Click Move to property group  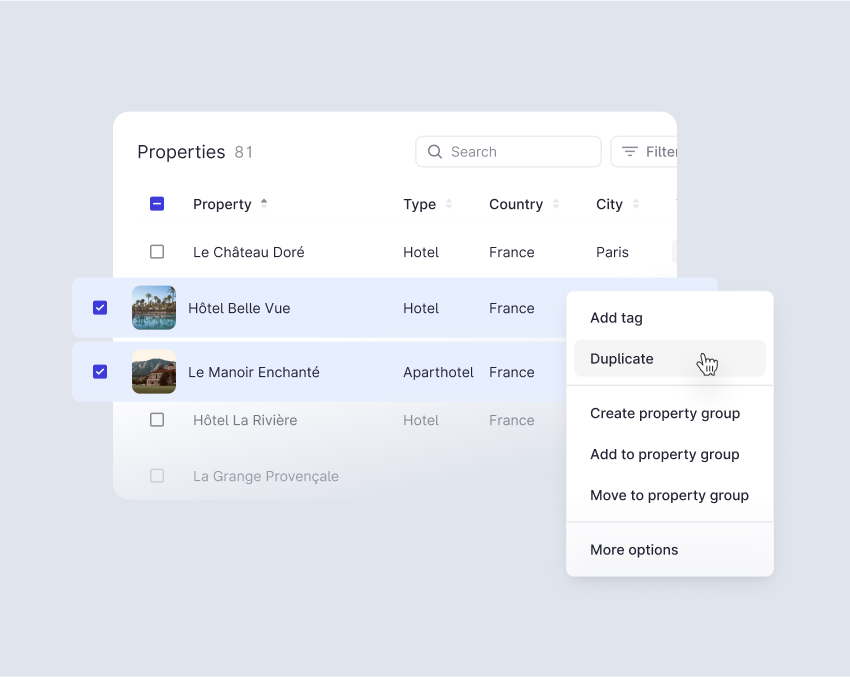[669, 495]
